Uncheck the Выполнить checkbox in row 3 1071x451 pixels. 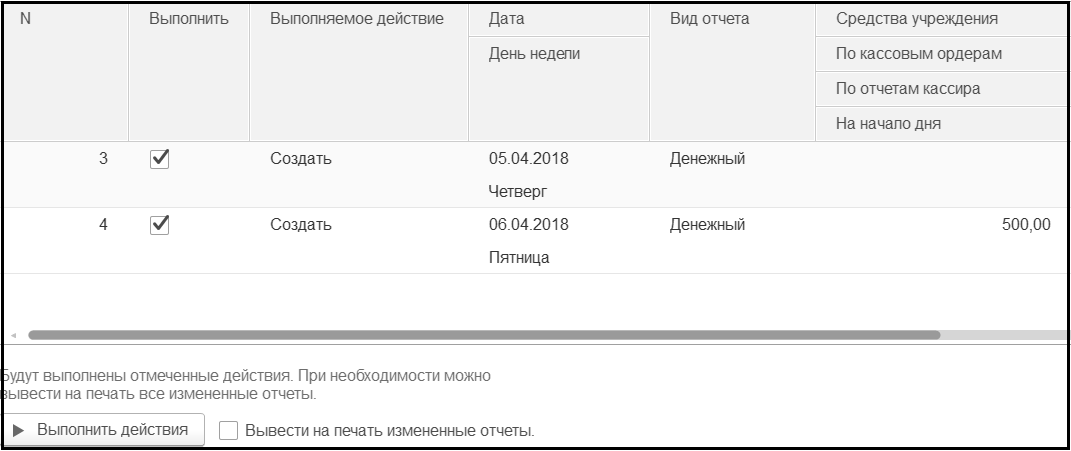tap(159, 159)
